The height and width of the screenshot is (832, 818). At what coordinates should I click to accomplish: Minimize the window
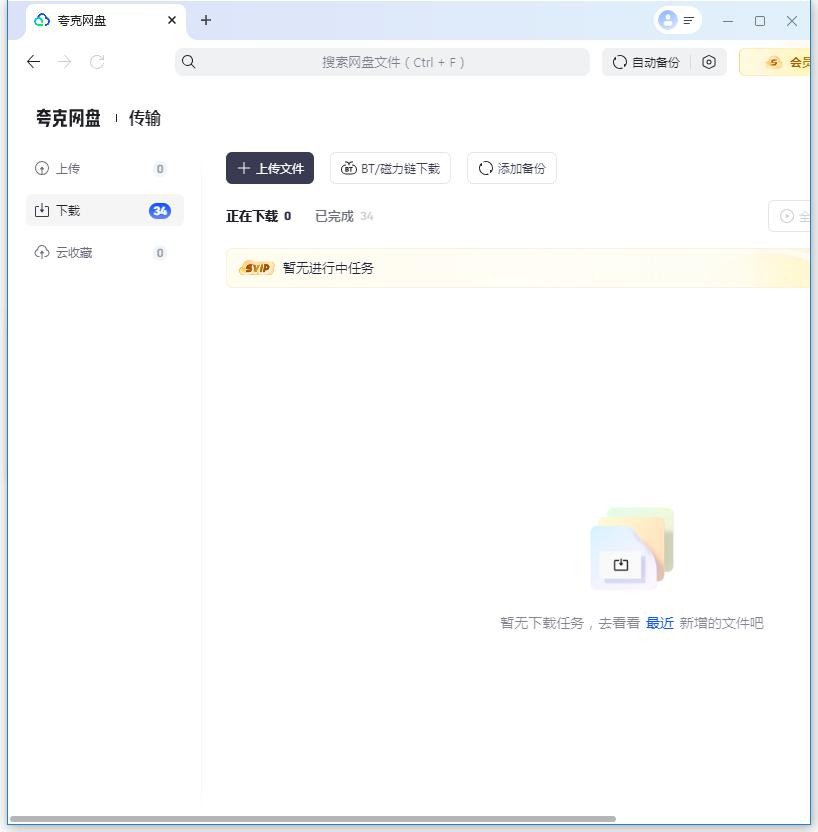coord(728,21)
